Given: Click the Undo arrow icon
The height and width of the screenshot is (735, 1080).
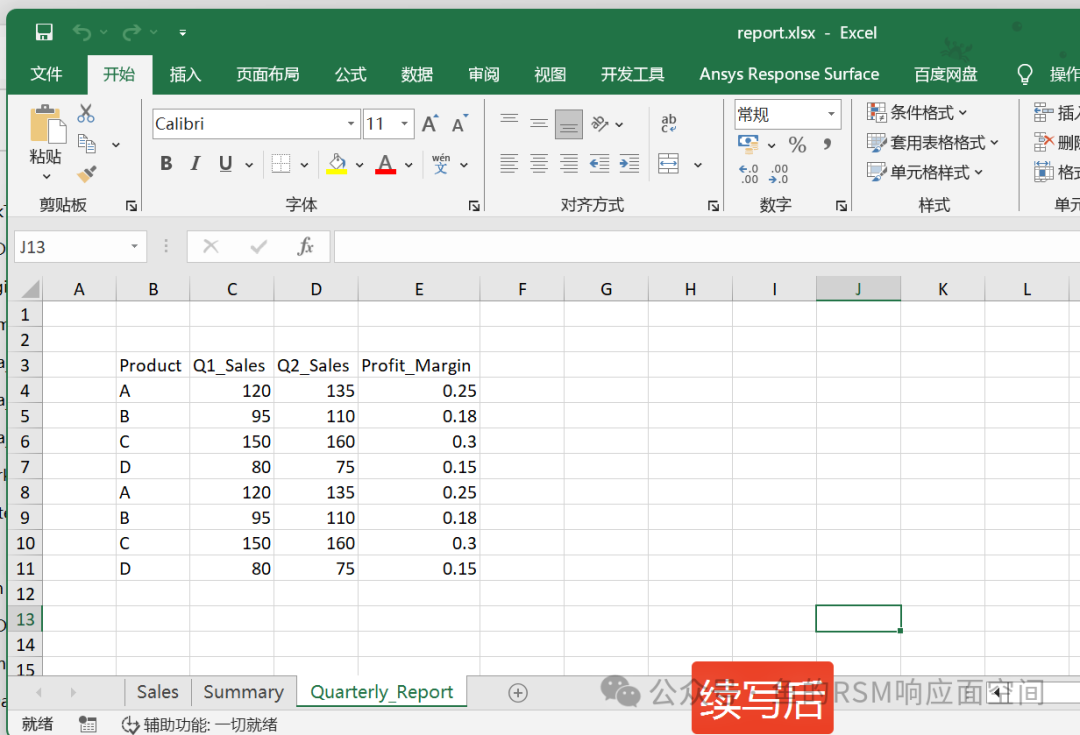Looking at the screenshot, I should coord(82,32).
